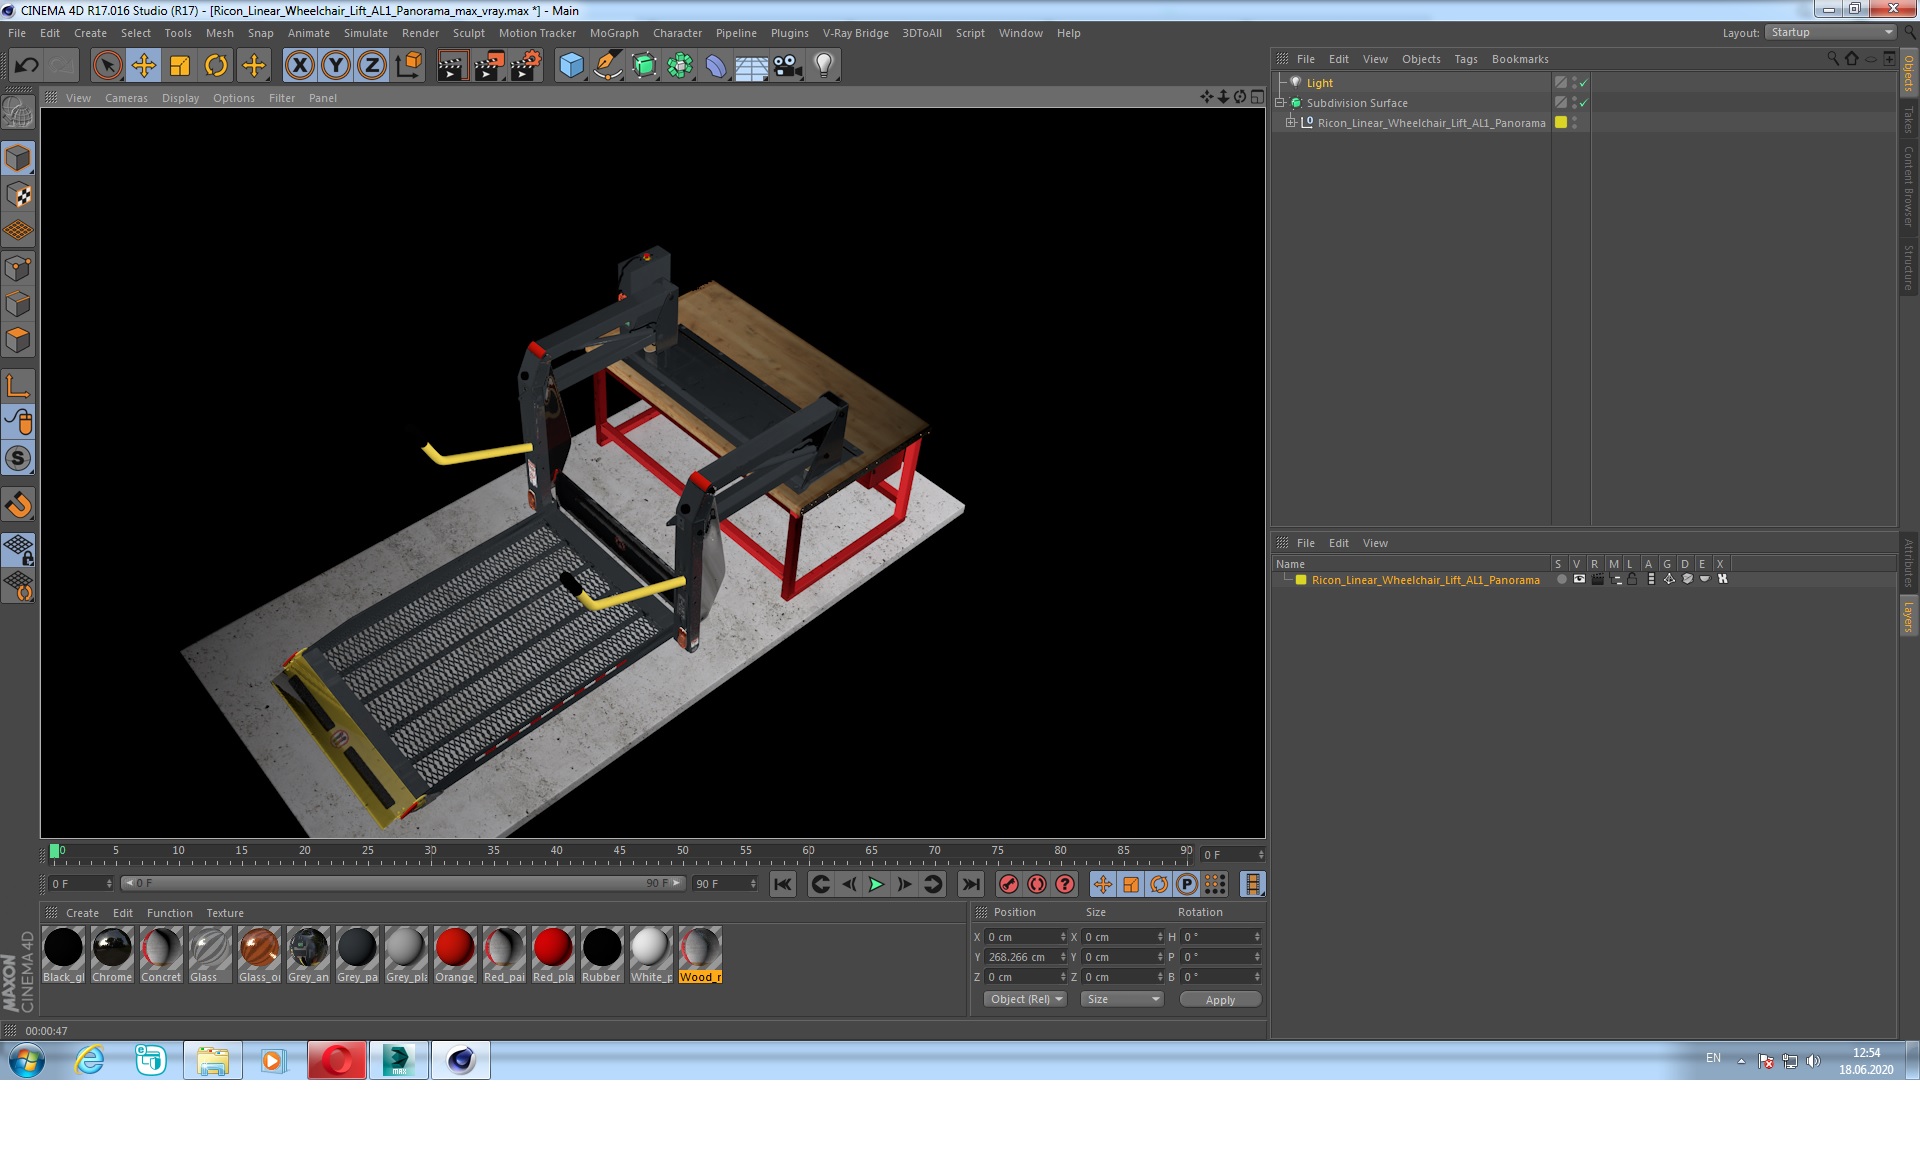Open the Render menu
The height and width of the screenshot is (1158, 1920).
(420, 33)
